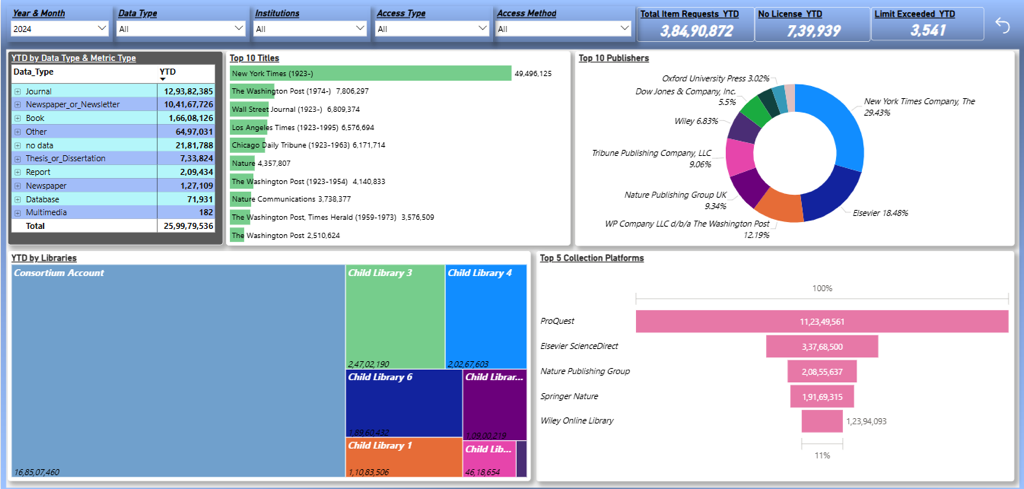Expand the Book row
This screenshot has height=489, width=1024.
(18, 118)
